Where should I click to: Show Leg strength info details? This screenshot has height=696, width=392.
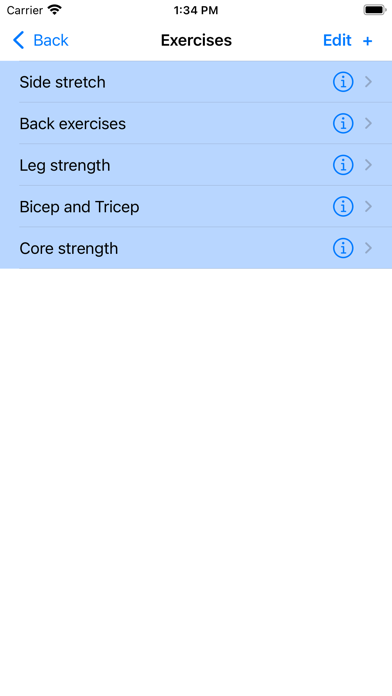pyautogui.click(x=343, y=165)
